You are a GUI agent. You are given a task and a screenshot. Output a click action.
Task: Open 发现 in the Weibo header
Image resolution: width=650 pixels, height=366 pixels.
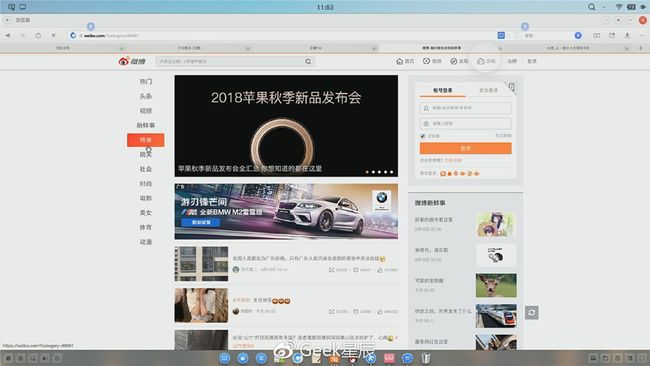[459, 61]
